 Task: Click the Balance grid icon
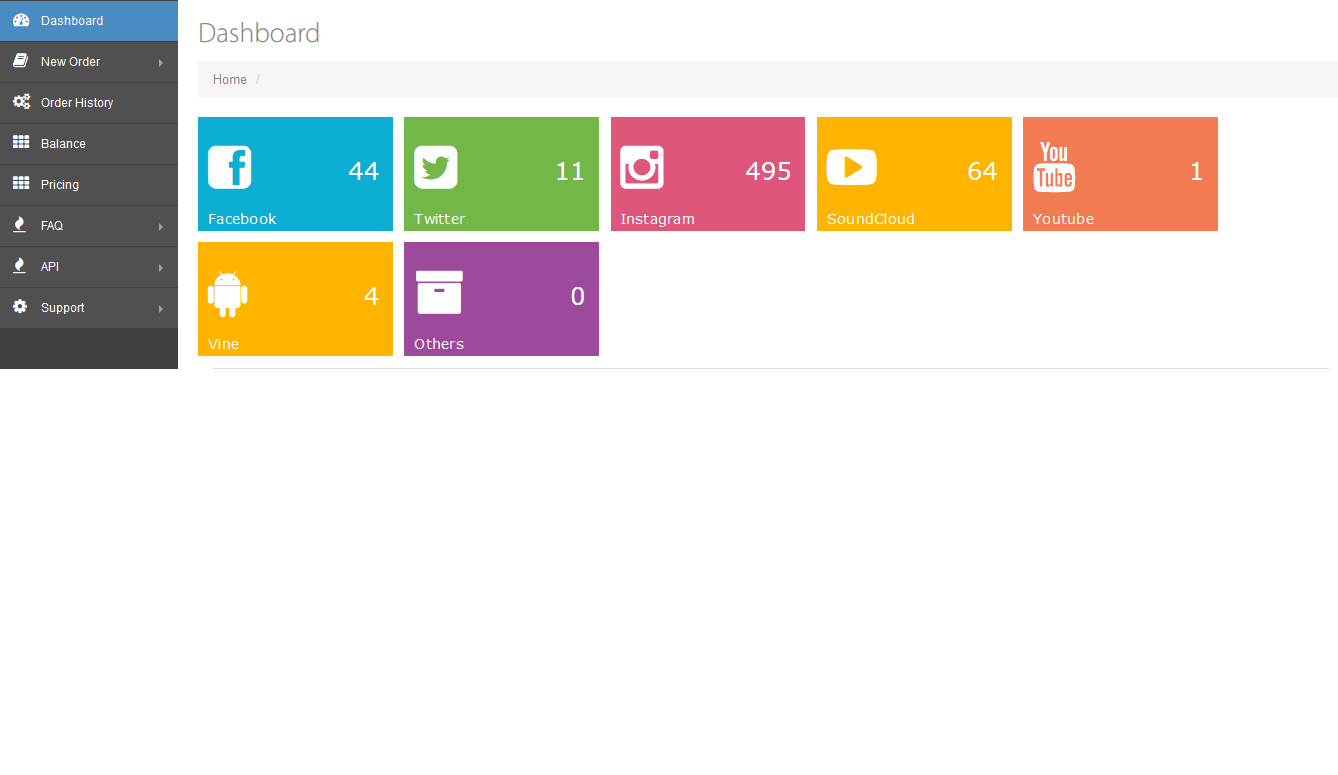(x=21, y=143)
